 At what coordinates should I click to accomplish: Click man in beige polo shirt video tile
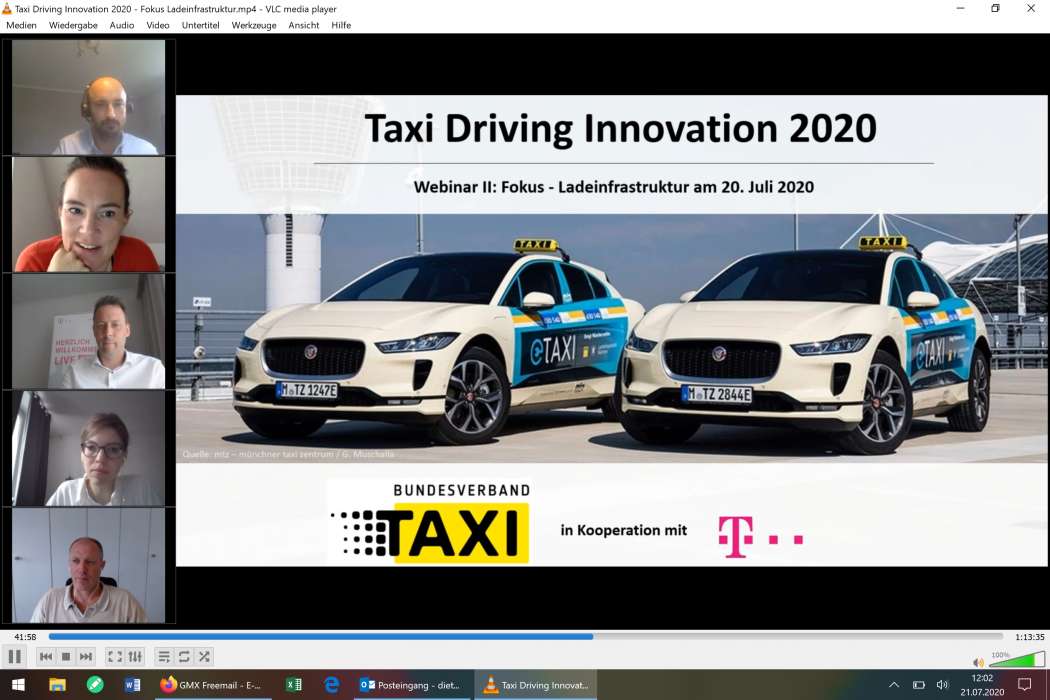point(88,565)
